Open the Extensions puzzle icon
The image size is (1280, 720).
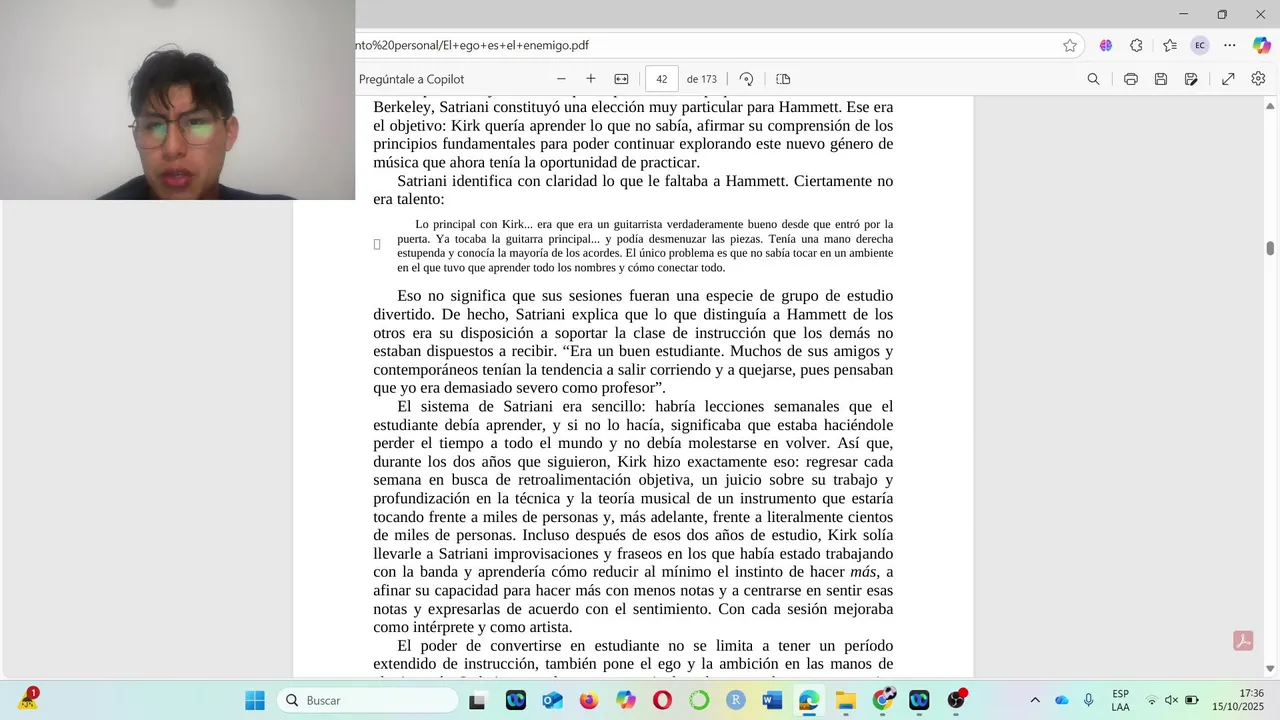click(1136, 45)
